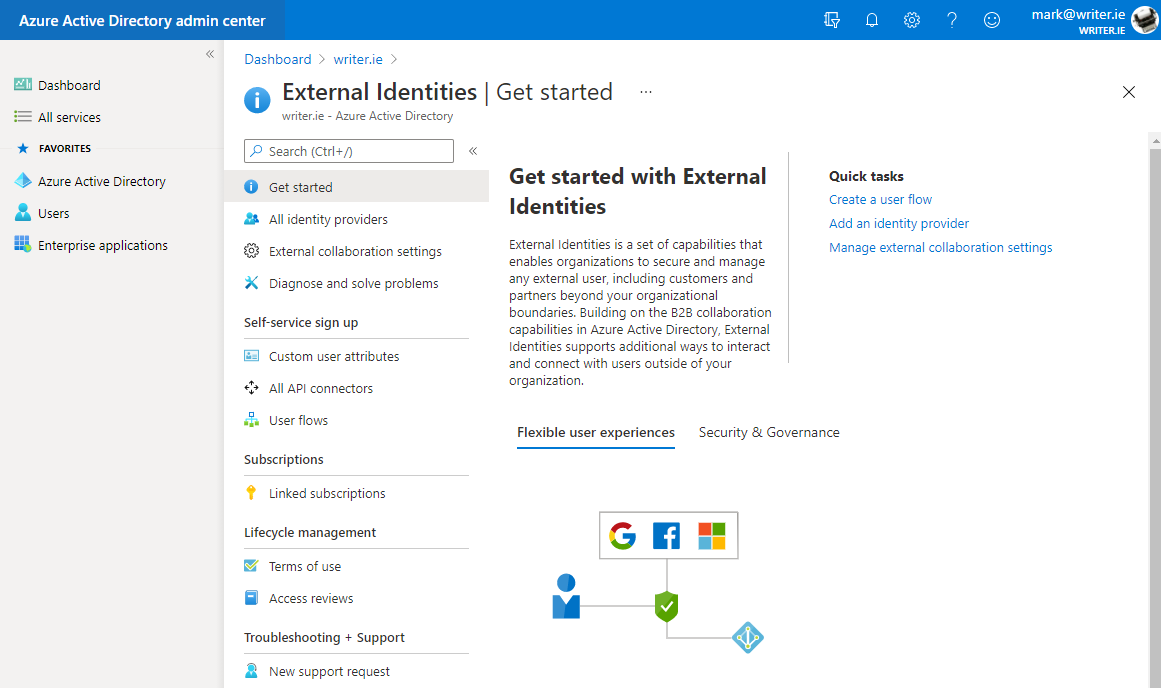Click the Enterprise applications grid icon
This screenshot has width=1161, height=688.
tap(23, 244)
